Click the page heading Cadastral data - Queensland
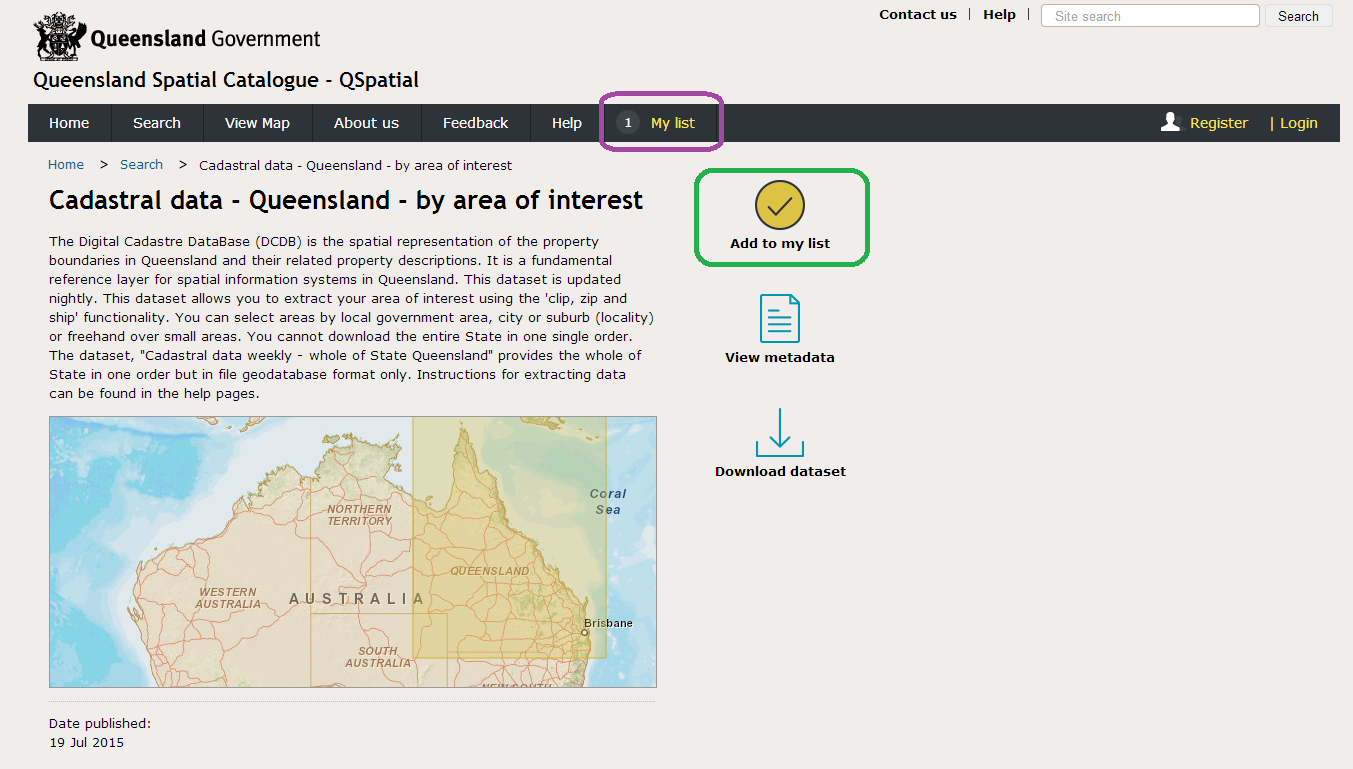 pyautogui.click(x=346, y=201)
